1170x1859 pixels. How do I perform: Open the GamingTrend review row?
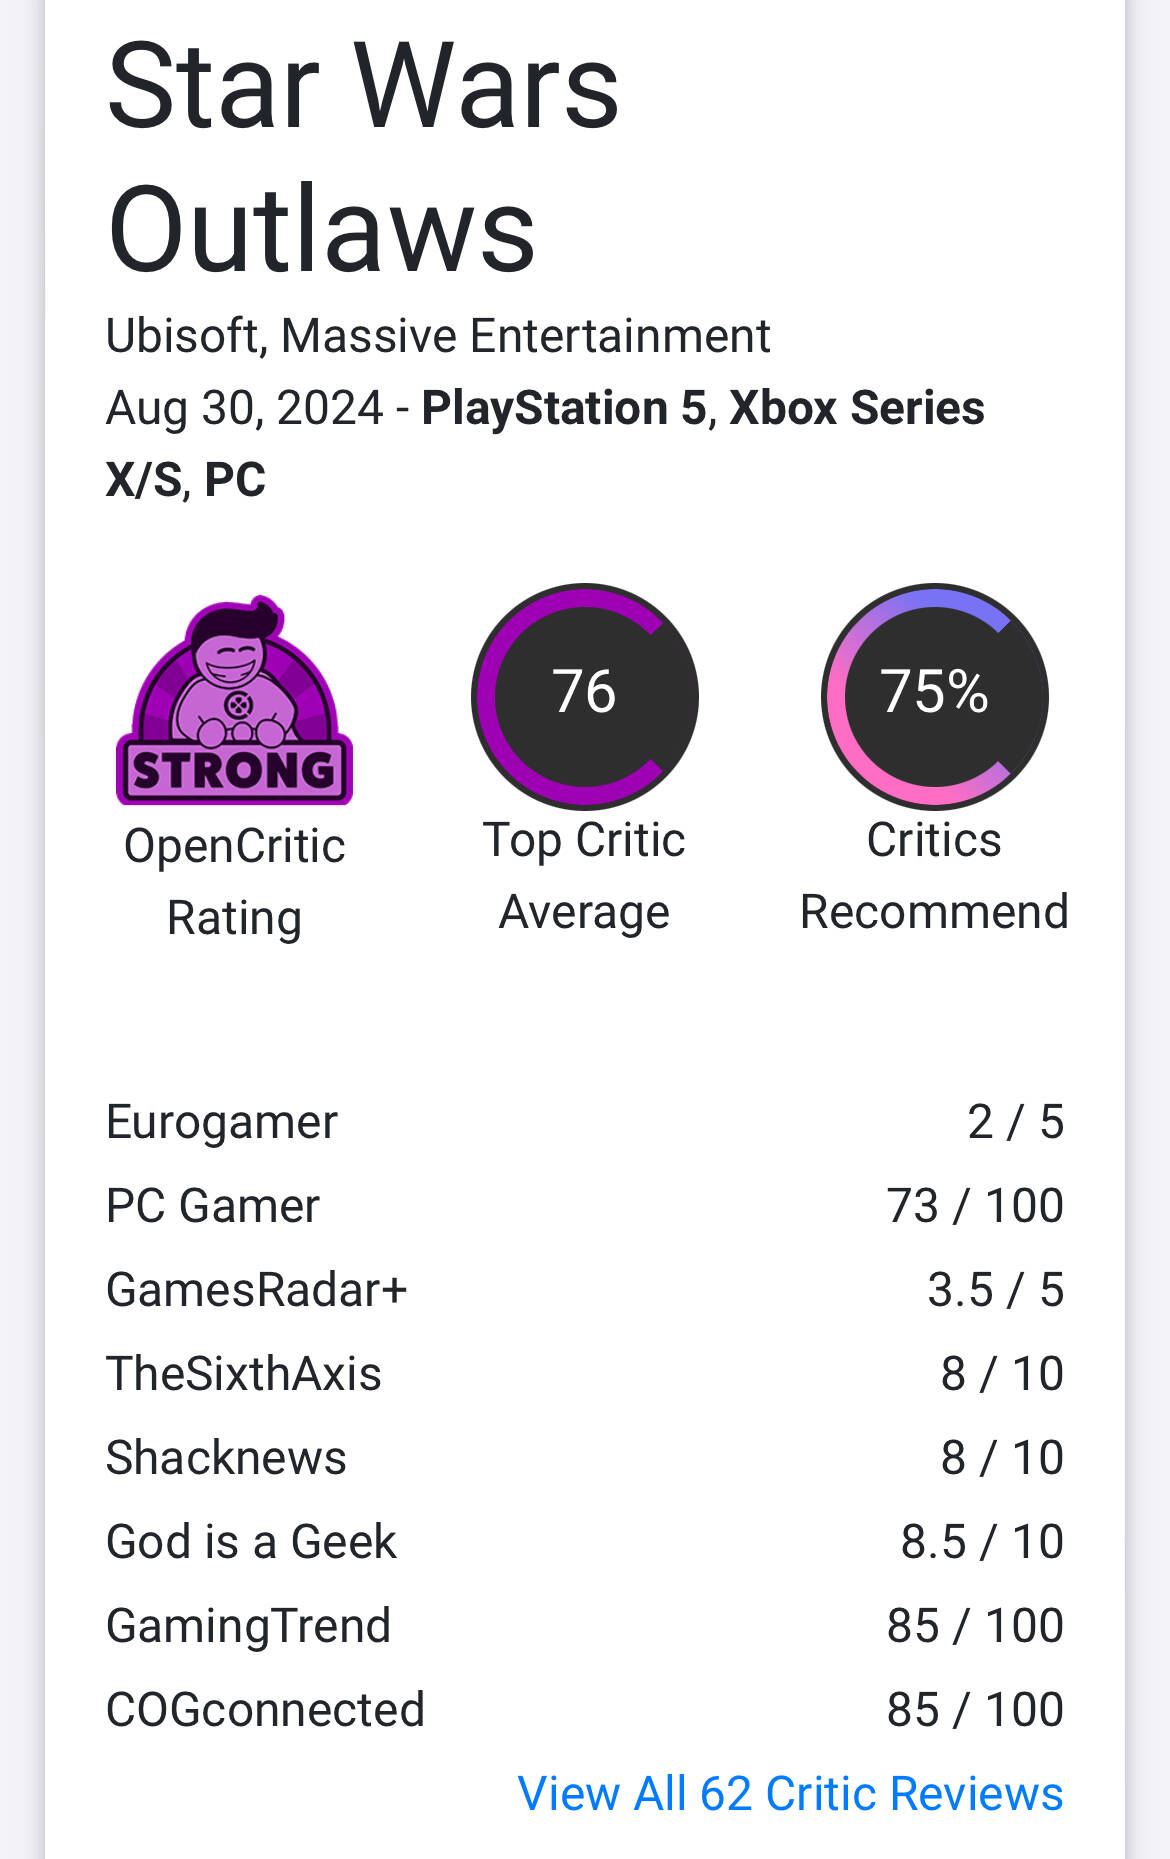pyautogui.click(x=585, y=1626)
